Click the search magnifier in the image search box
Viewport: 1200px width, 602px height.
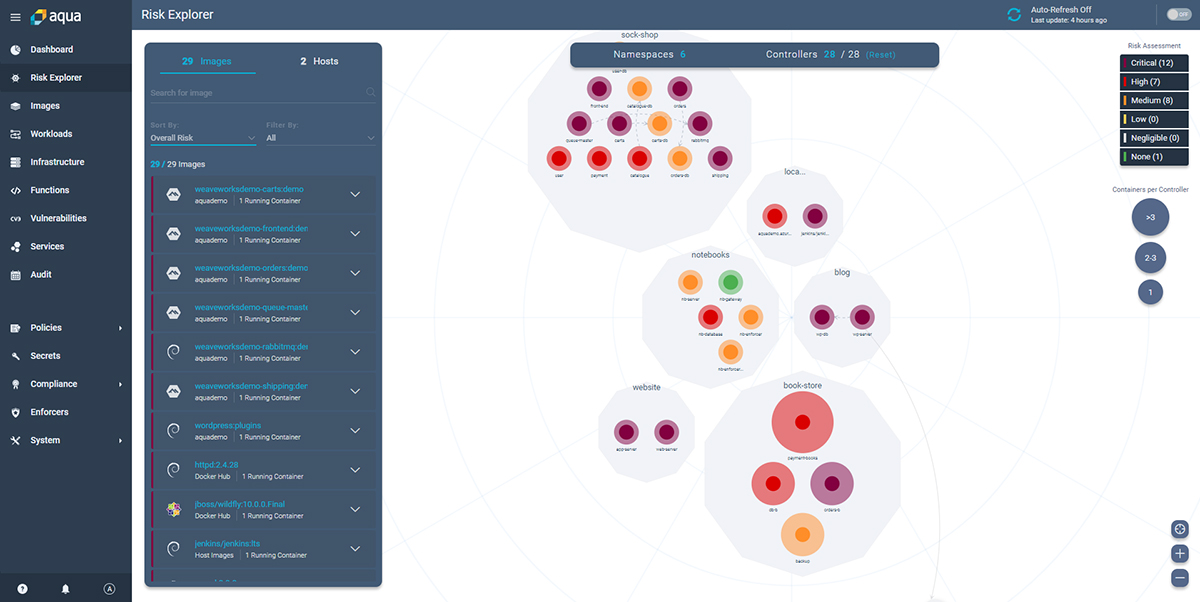pyautogui.click(x=371, y=93)
